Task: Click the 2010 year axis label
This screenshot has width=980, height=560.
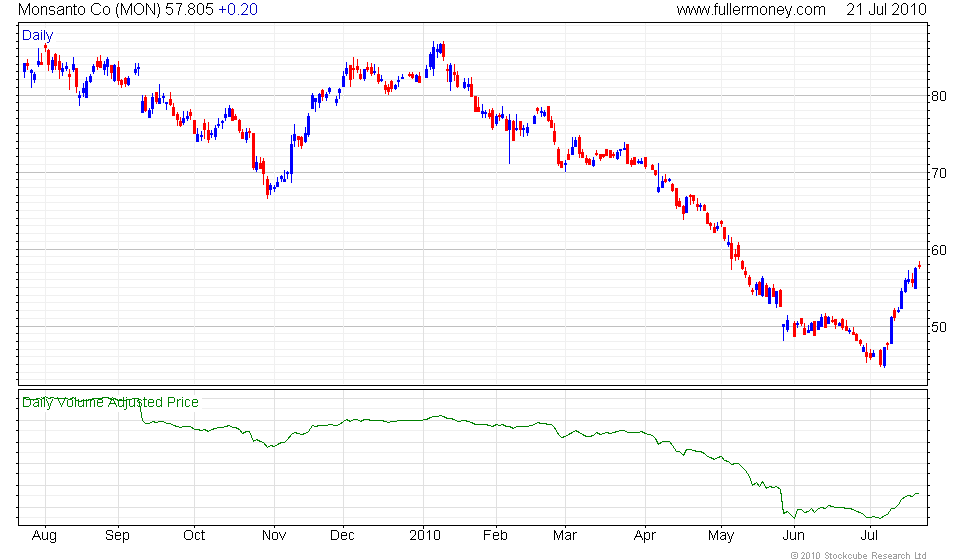Action: tap(425, 536)
